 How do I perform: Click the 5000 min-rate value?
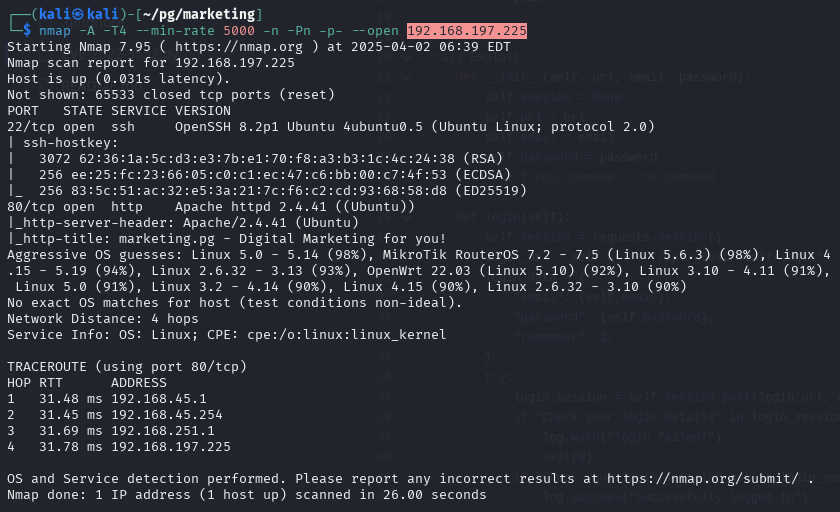[238, 31]
